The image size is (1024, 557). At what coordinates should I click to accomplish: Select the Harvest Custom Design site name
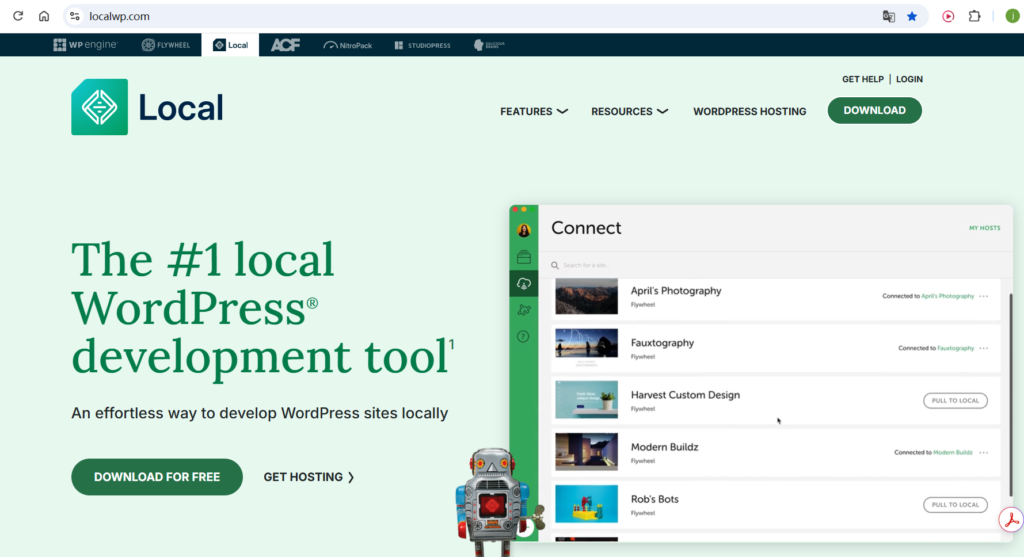[685, 395]
